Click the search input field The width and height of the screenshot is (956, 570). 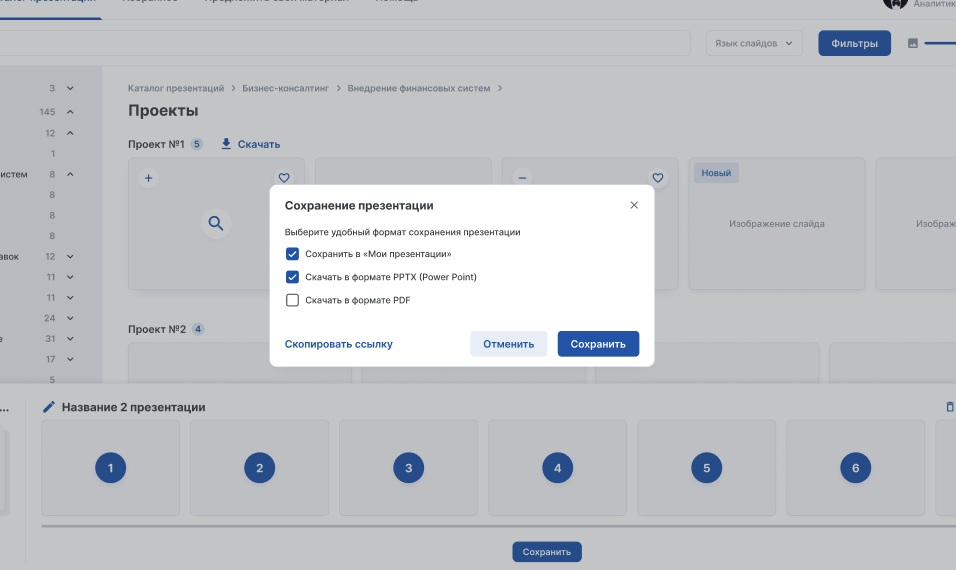[345, 43]
